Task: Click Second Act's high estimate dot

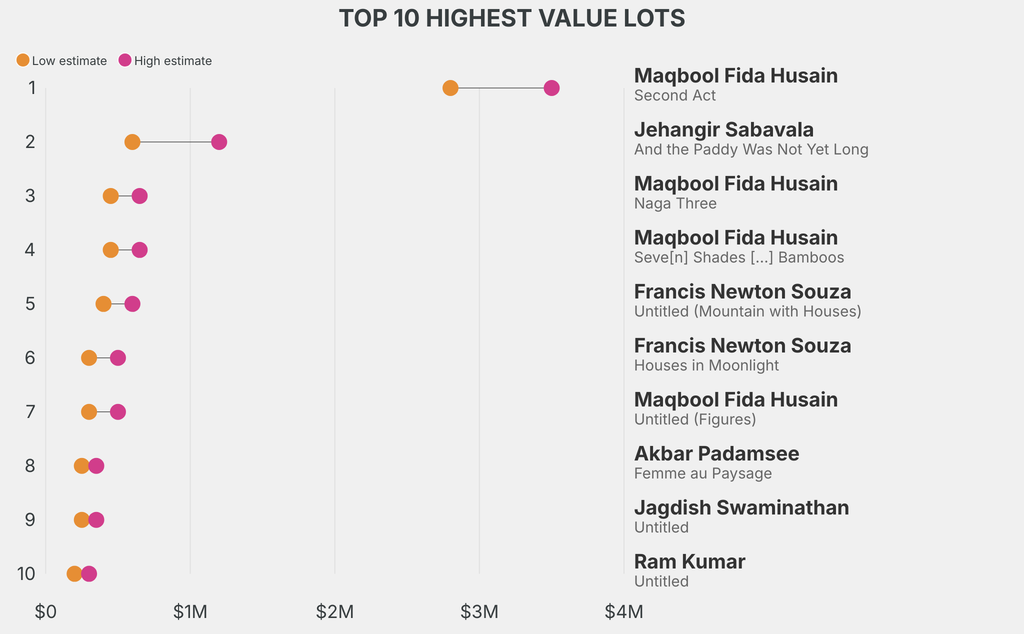Action: (551, 88)
